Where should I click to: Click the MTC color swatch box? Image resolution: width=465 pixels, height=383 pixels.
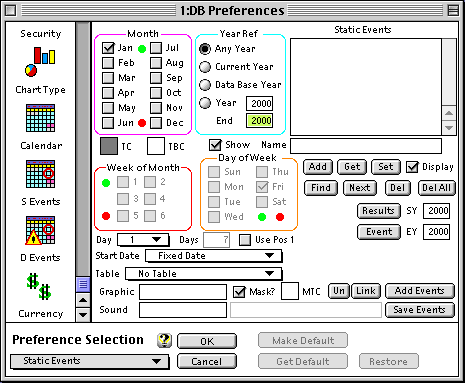pos(290,291)
